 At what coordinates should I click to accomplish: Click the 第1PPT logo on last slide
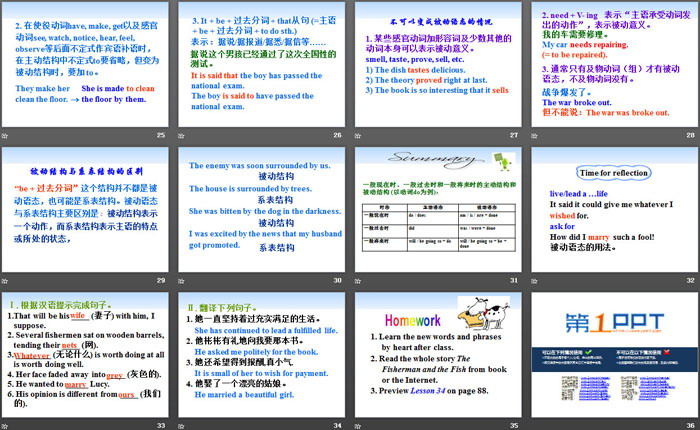(x=613, y=324)
